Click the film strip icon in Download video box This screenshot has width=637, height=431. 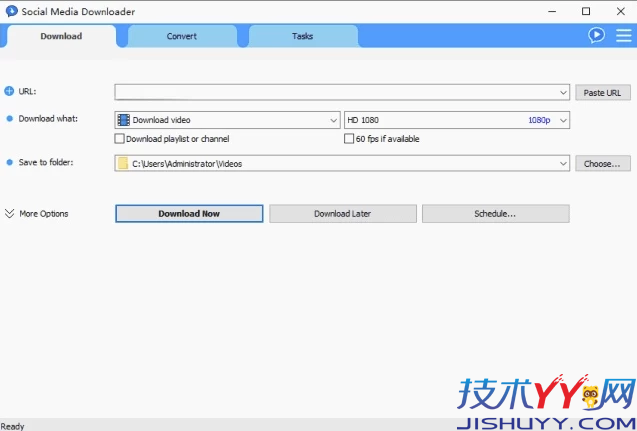pos(124,120)
